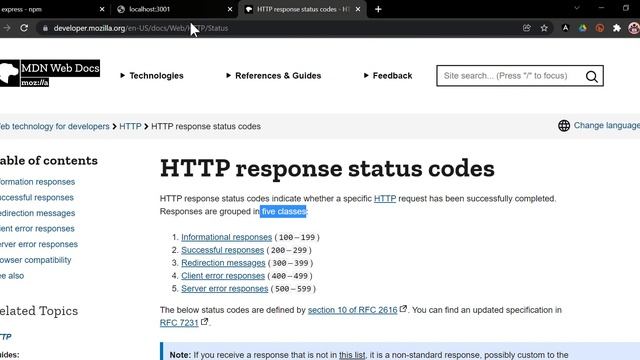Follow the HTTP link in intro paragraph
The height and width of the screenshot is (360, 640).
tap(385, 199)
